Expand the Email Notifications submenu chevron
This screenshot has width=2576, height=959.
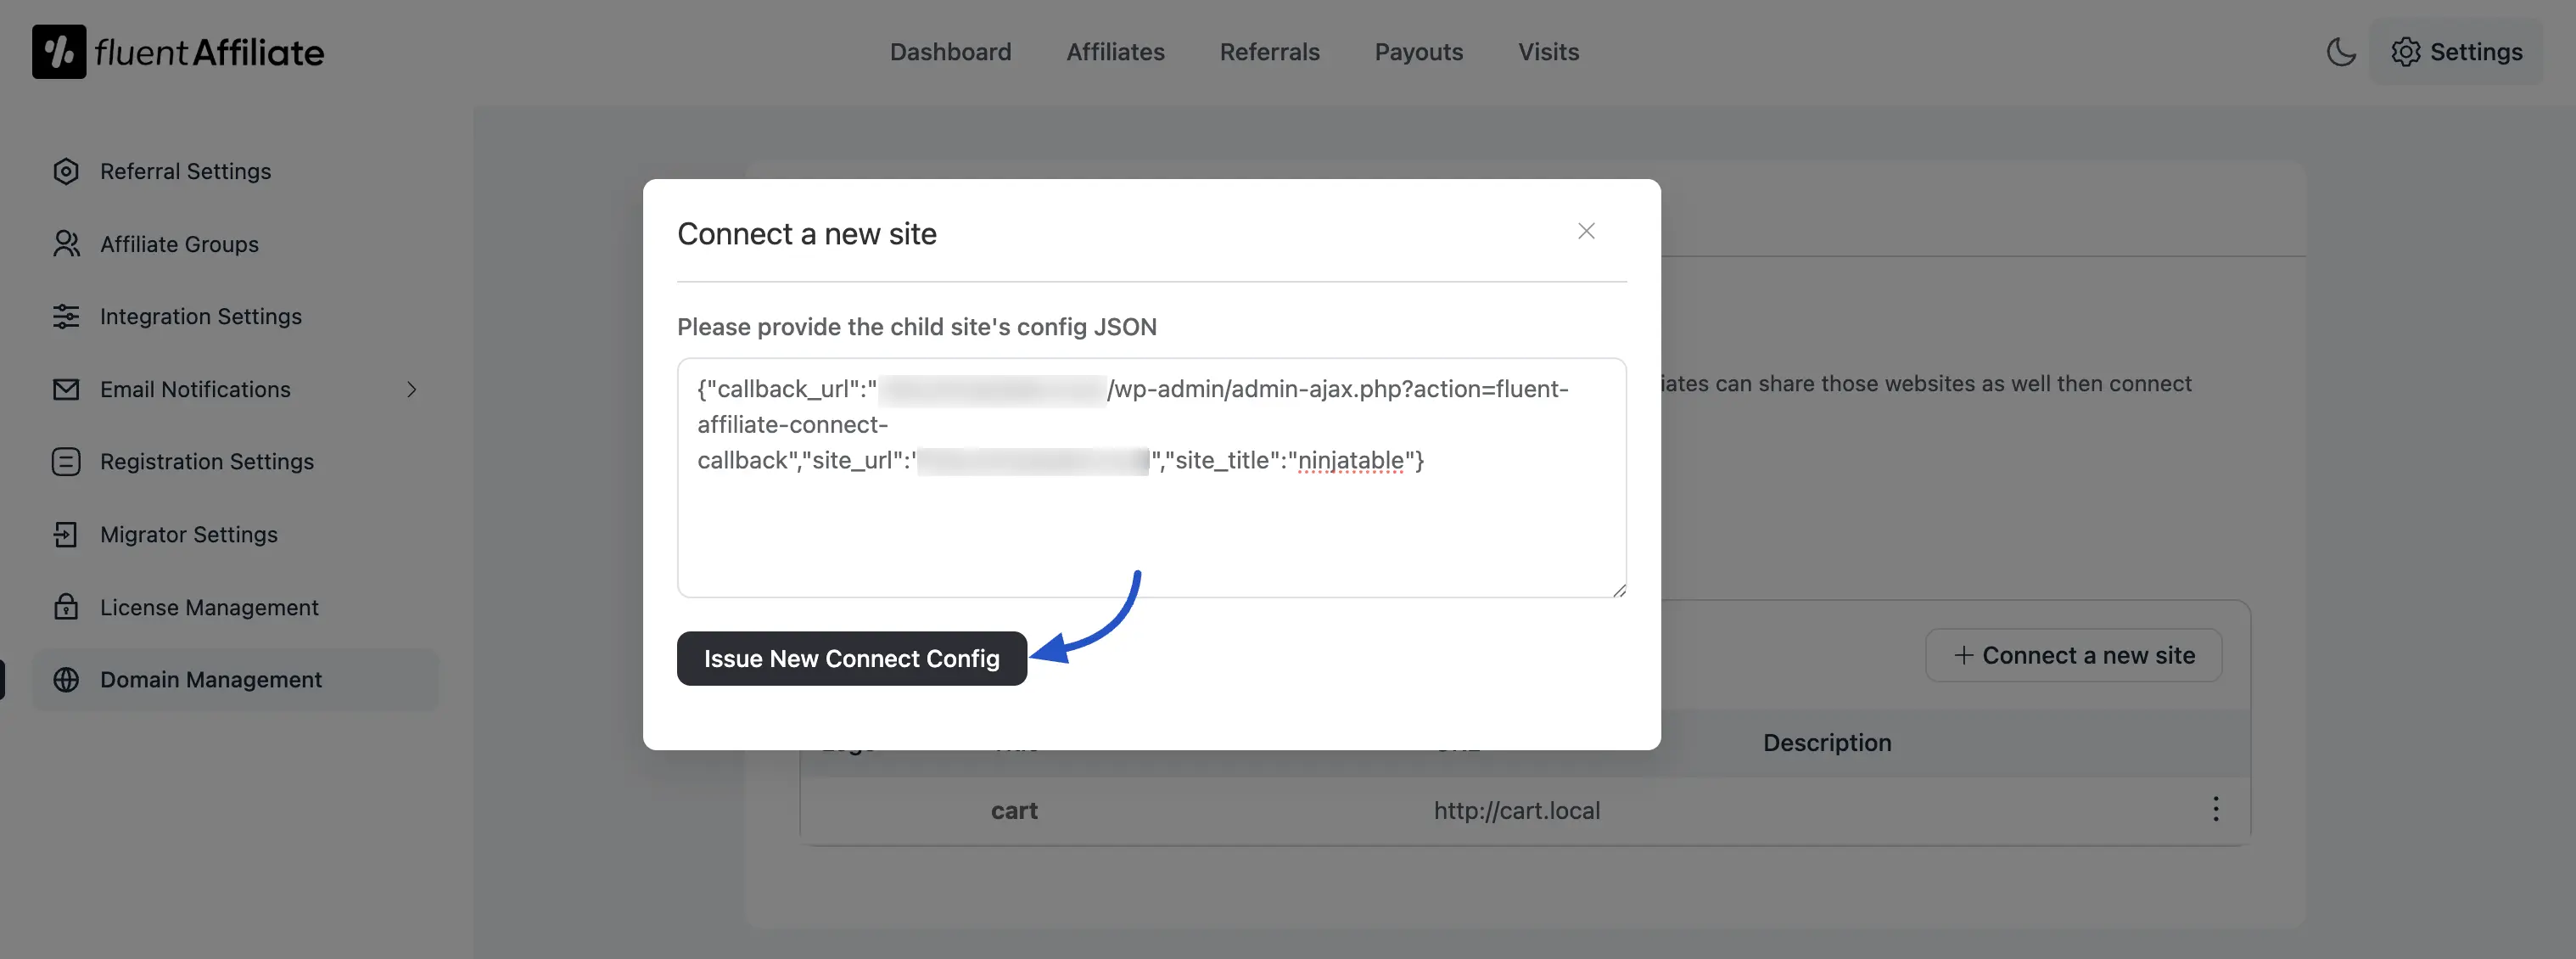click(412, 389)
